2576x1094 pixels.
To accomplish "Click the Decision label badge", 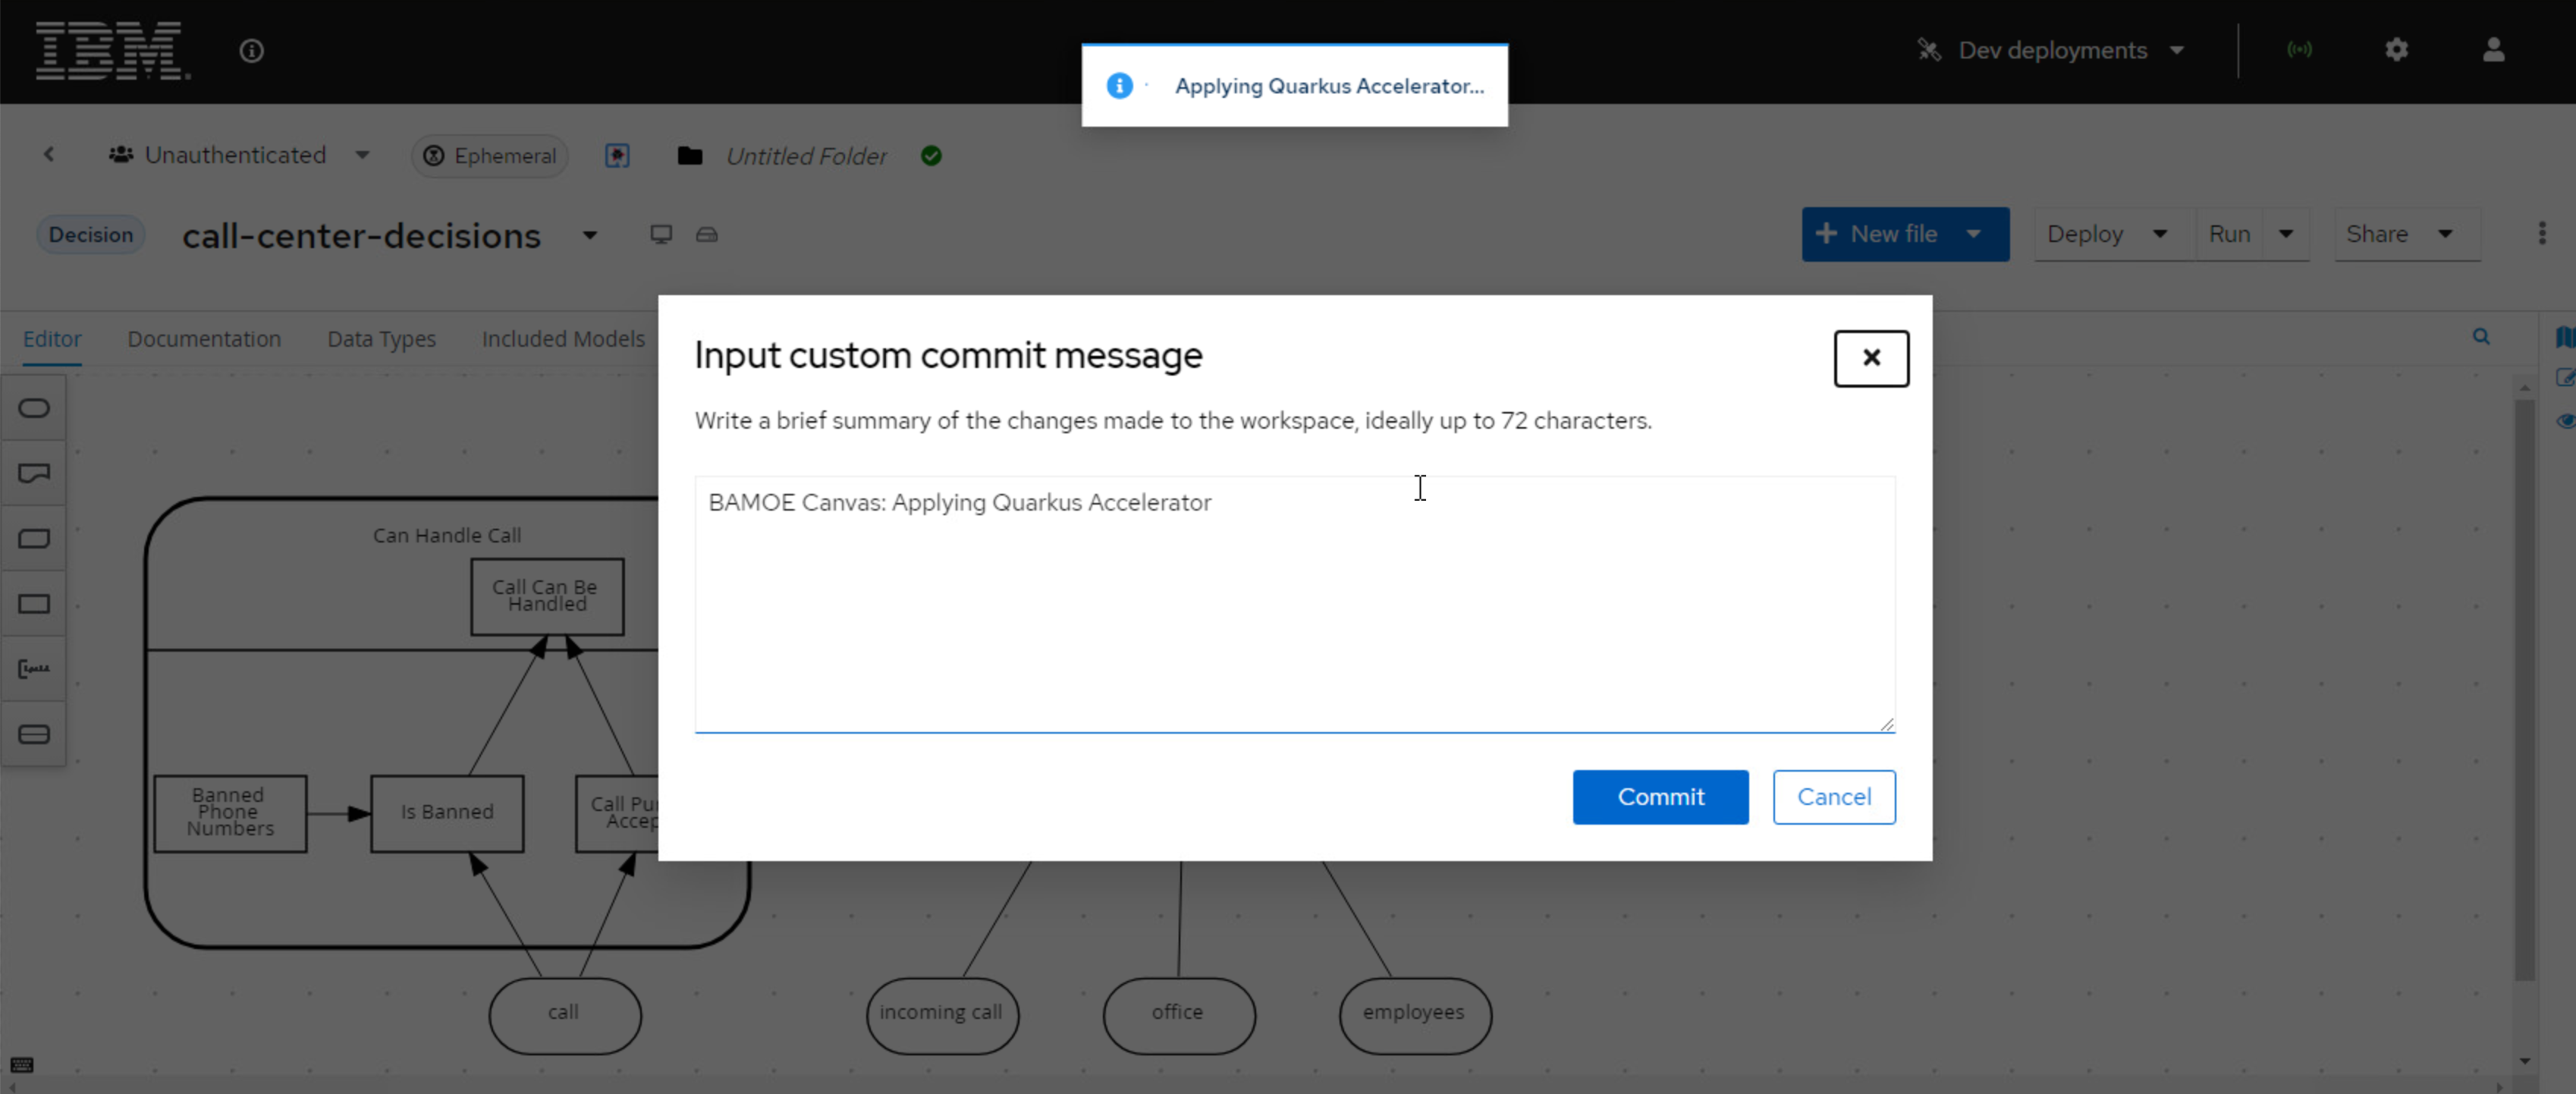I will (x=91, y=235).
